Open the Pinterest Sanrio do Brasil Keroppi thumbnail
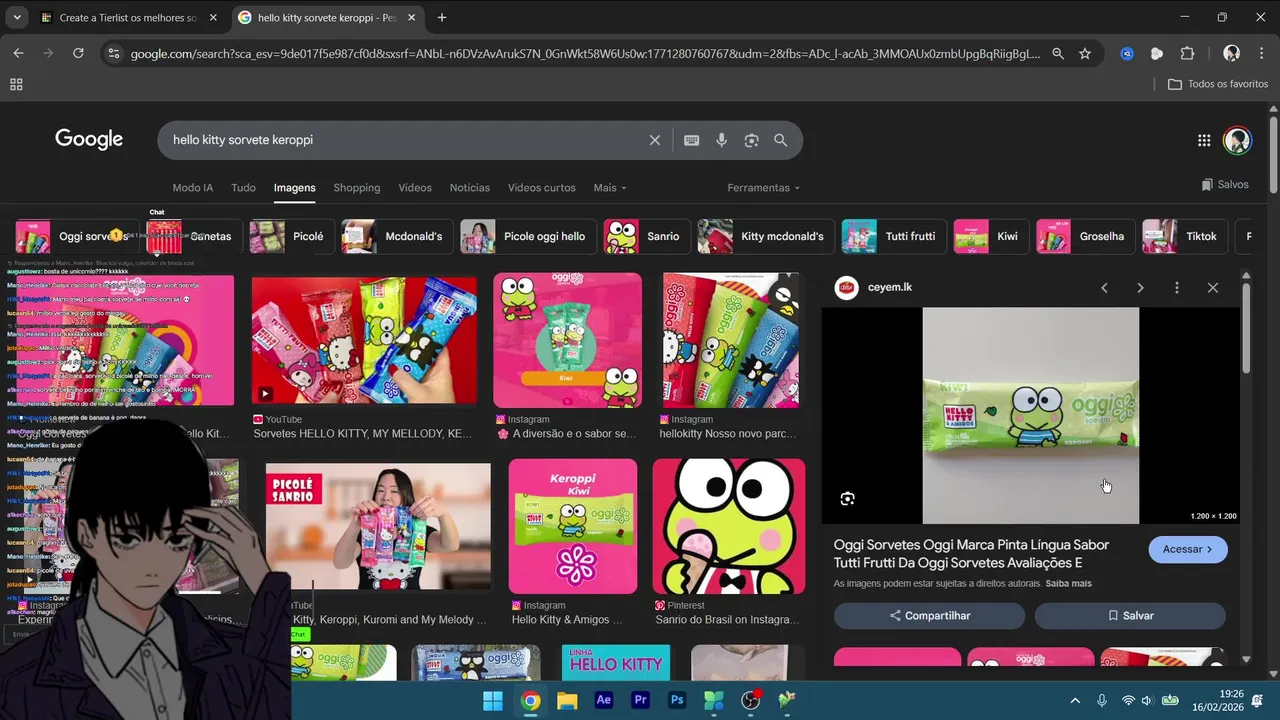The width and height of the screenshot is (1280, 720). click(x=729, y=526)
